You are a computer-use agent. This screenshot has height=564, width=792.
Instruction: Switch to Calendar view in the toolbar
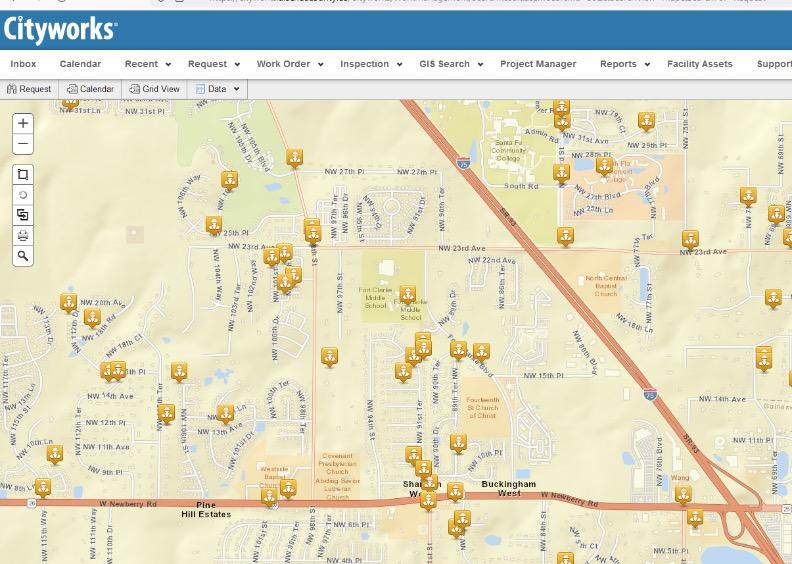coord(90,89)
